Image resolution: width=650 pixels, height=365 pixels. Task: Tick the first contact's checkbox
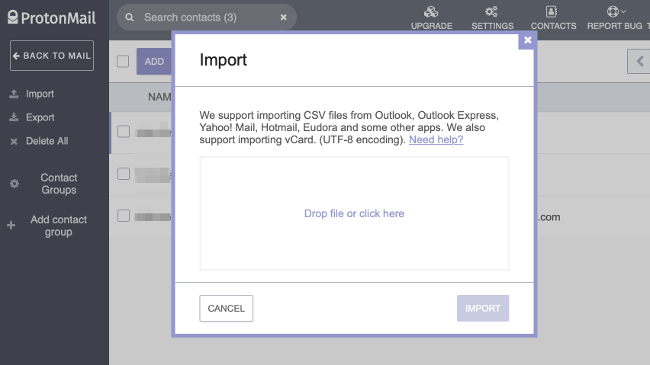(x=123, y=131)
